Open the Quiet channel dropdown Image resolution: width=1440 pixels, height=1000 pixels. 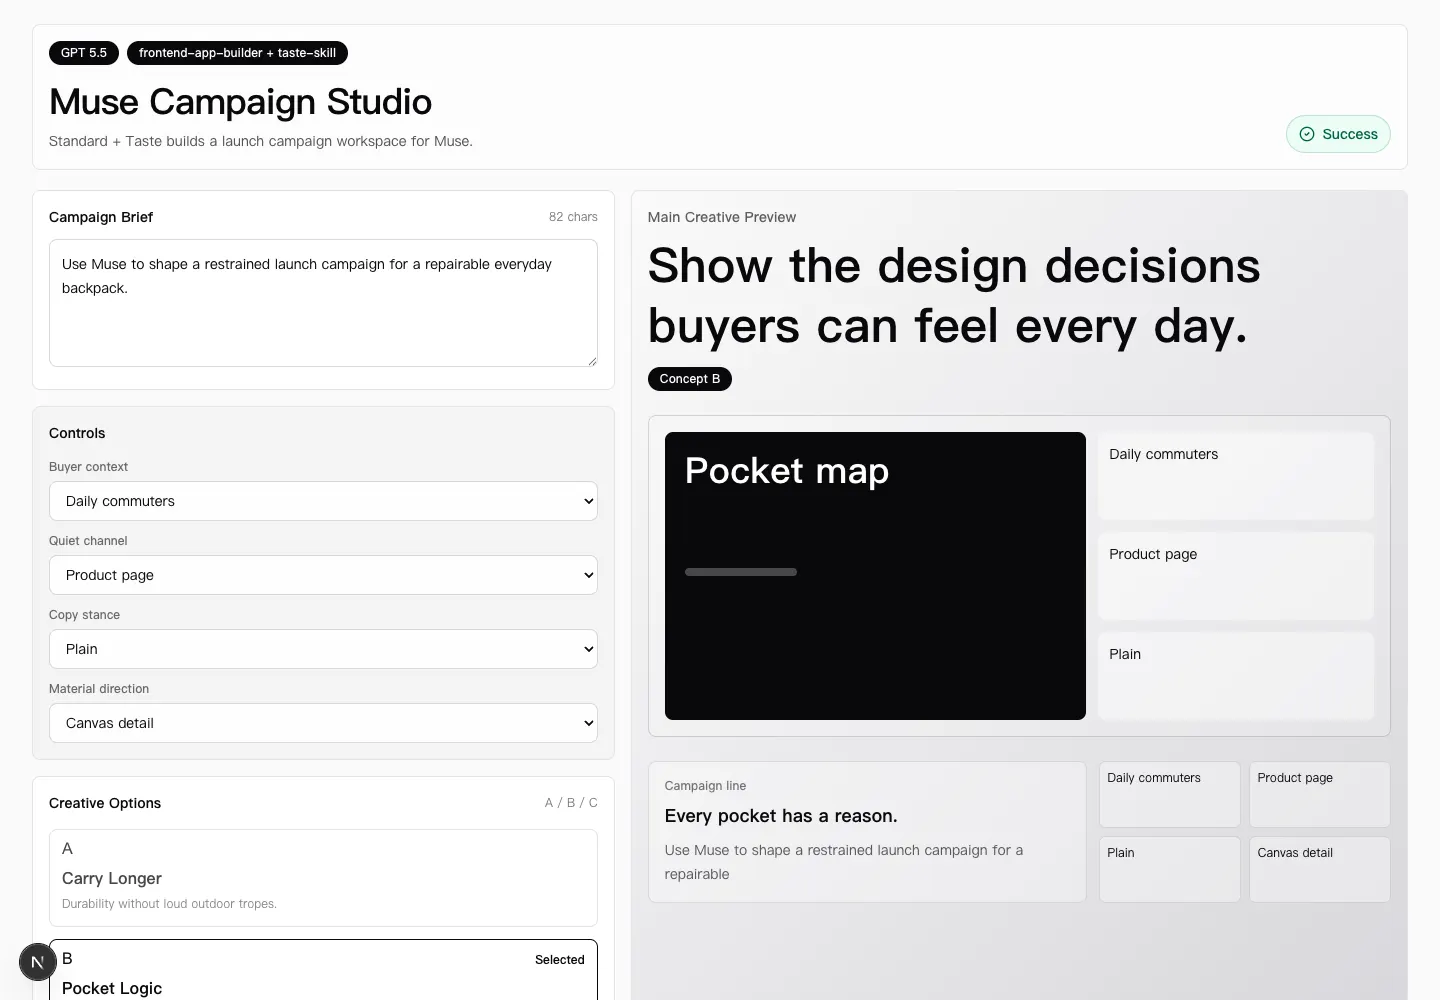point(323,575)
